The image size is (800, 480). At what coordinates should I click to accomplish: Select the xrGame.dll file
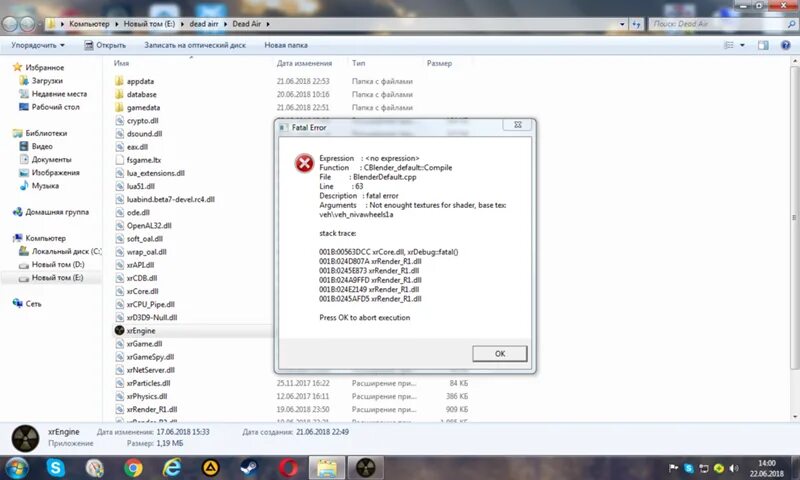coord(144,344)
